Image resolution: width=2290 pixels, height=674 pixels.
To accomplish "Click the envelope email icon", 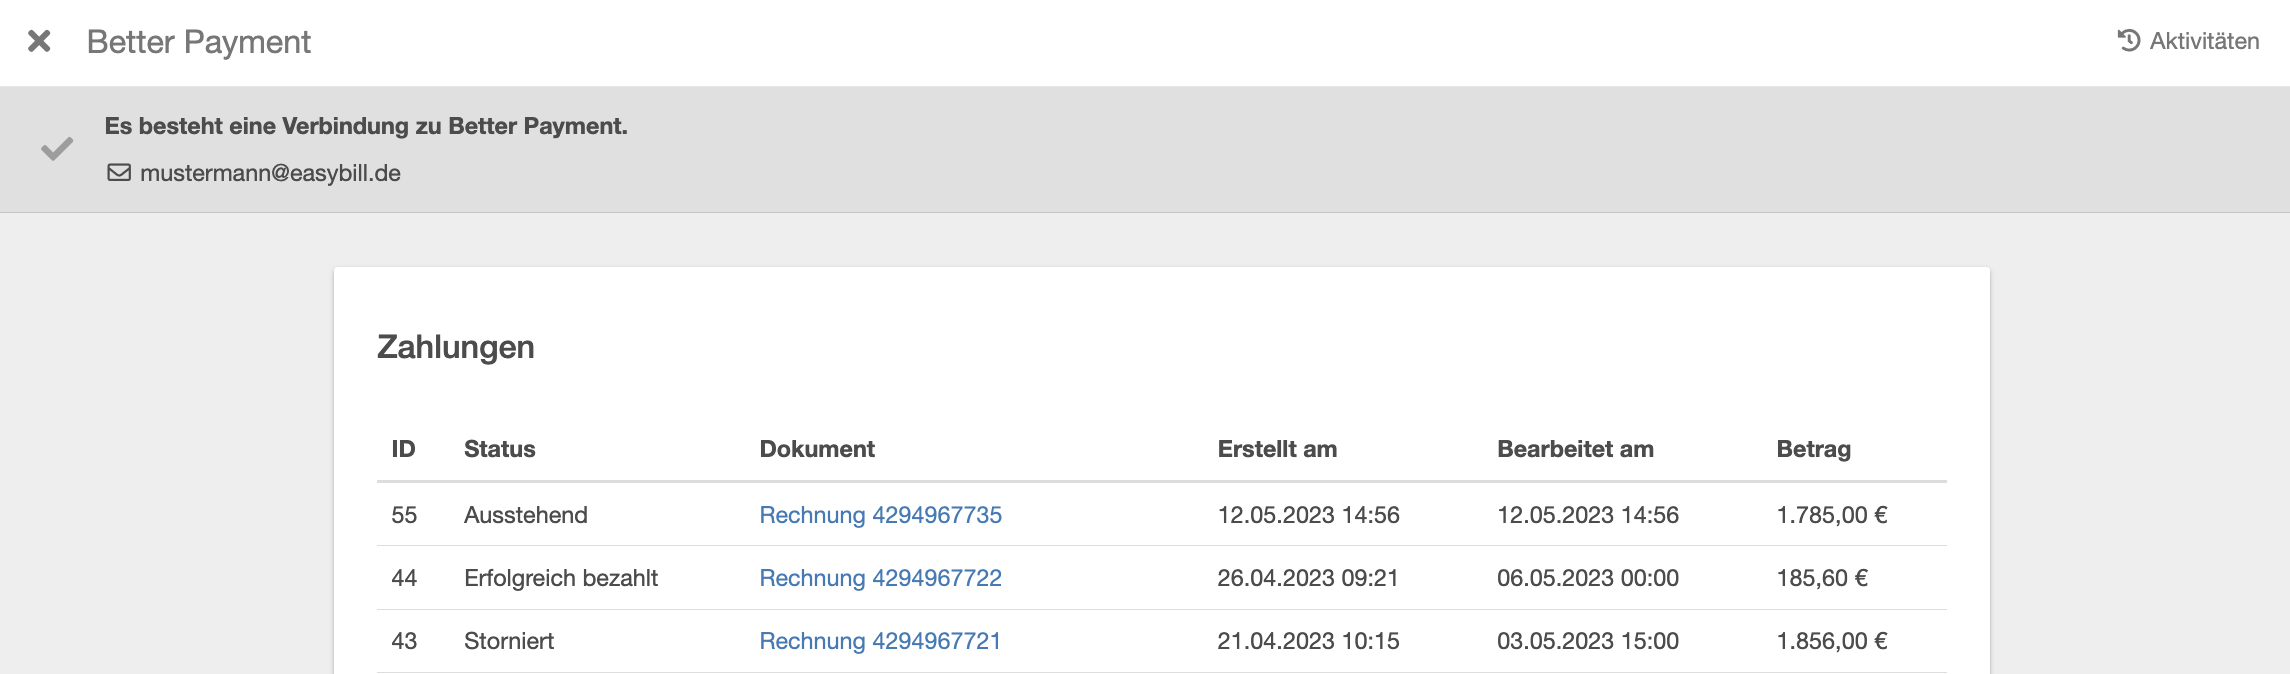I will pos(119,173).
